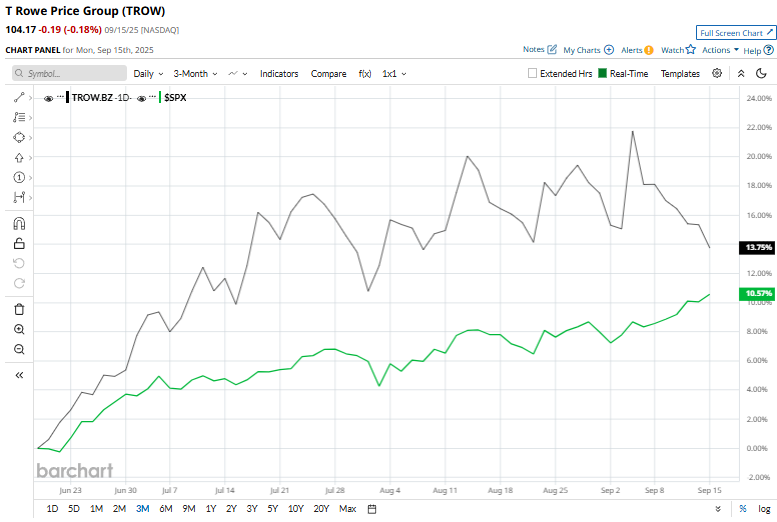Open chart settings gear
Screen dimensions: 777x522
717,73
